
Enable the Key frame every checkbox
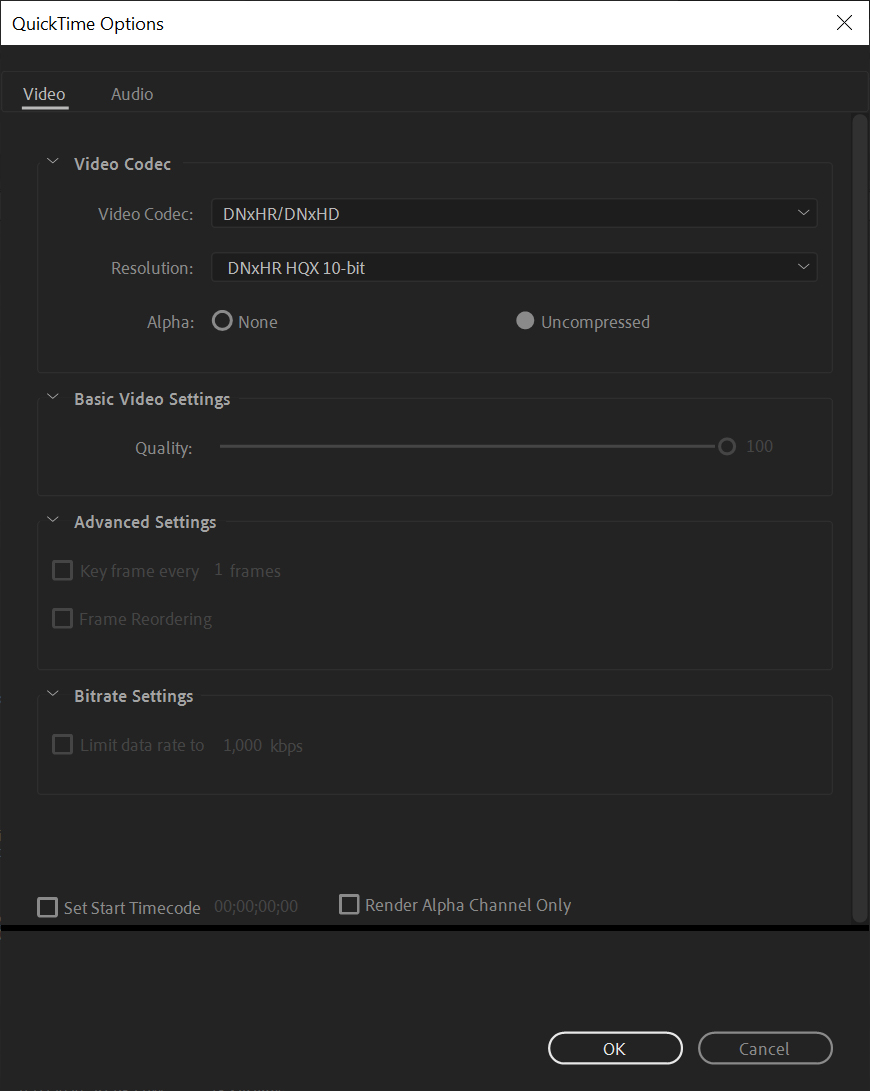(62, 570)
